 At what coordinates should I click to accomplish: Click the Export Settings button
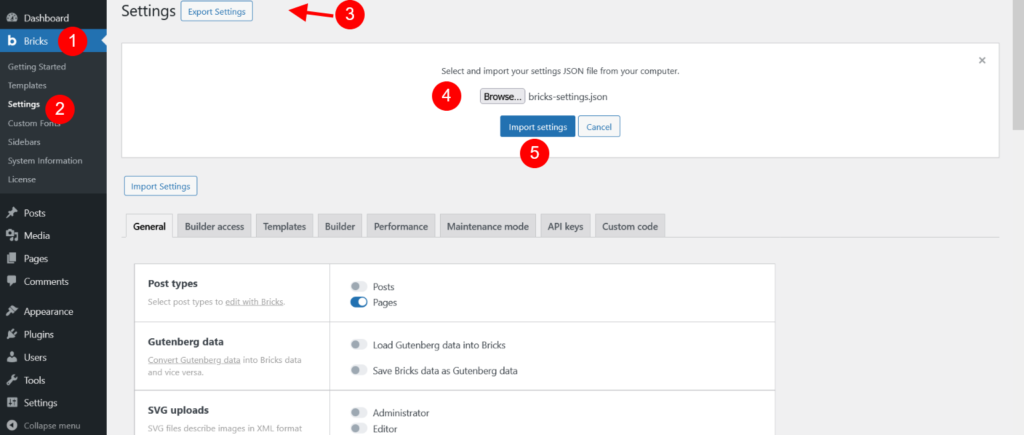(x=216, y=12)
